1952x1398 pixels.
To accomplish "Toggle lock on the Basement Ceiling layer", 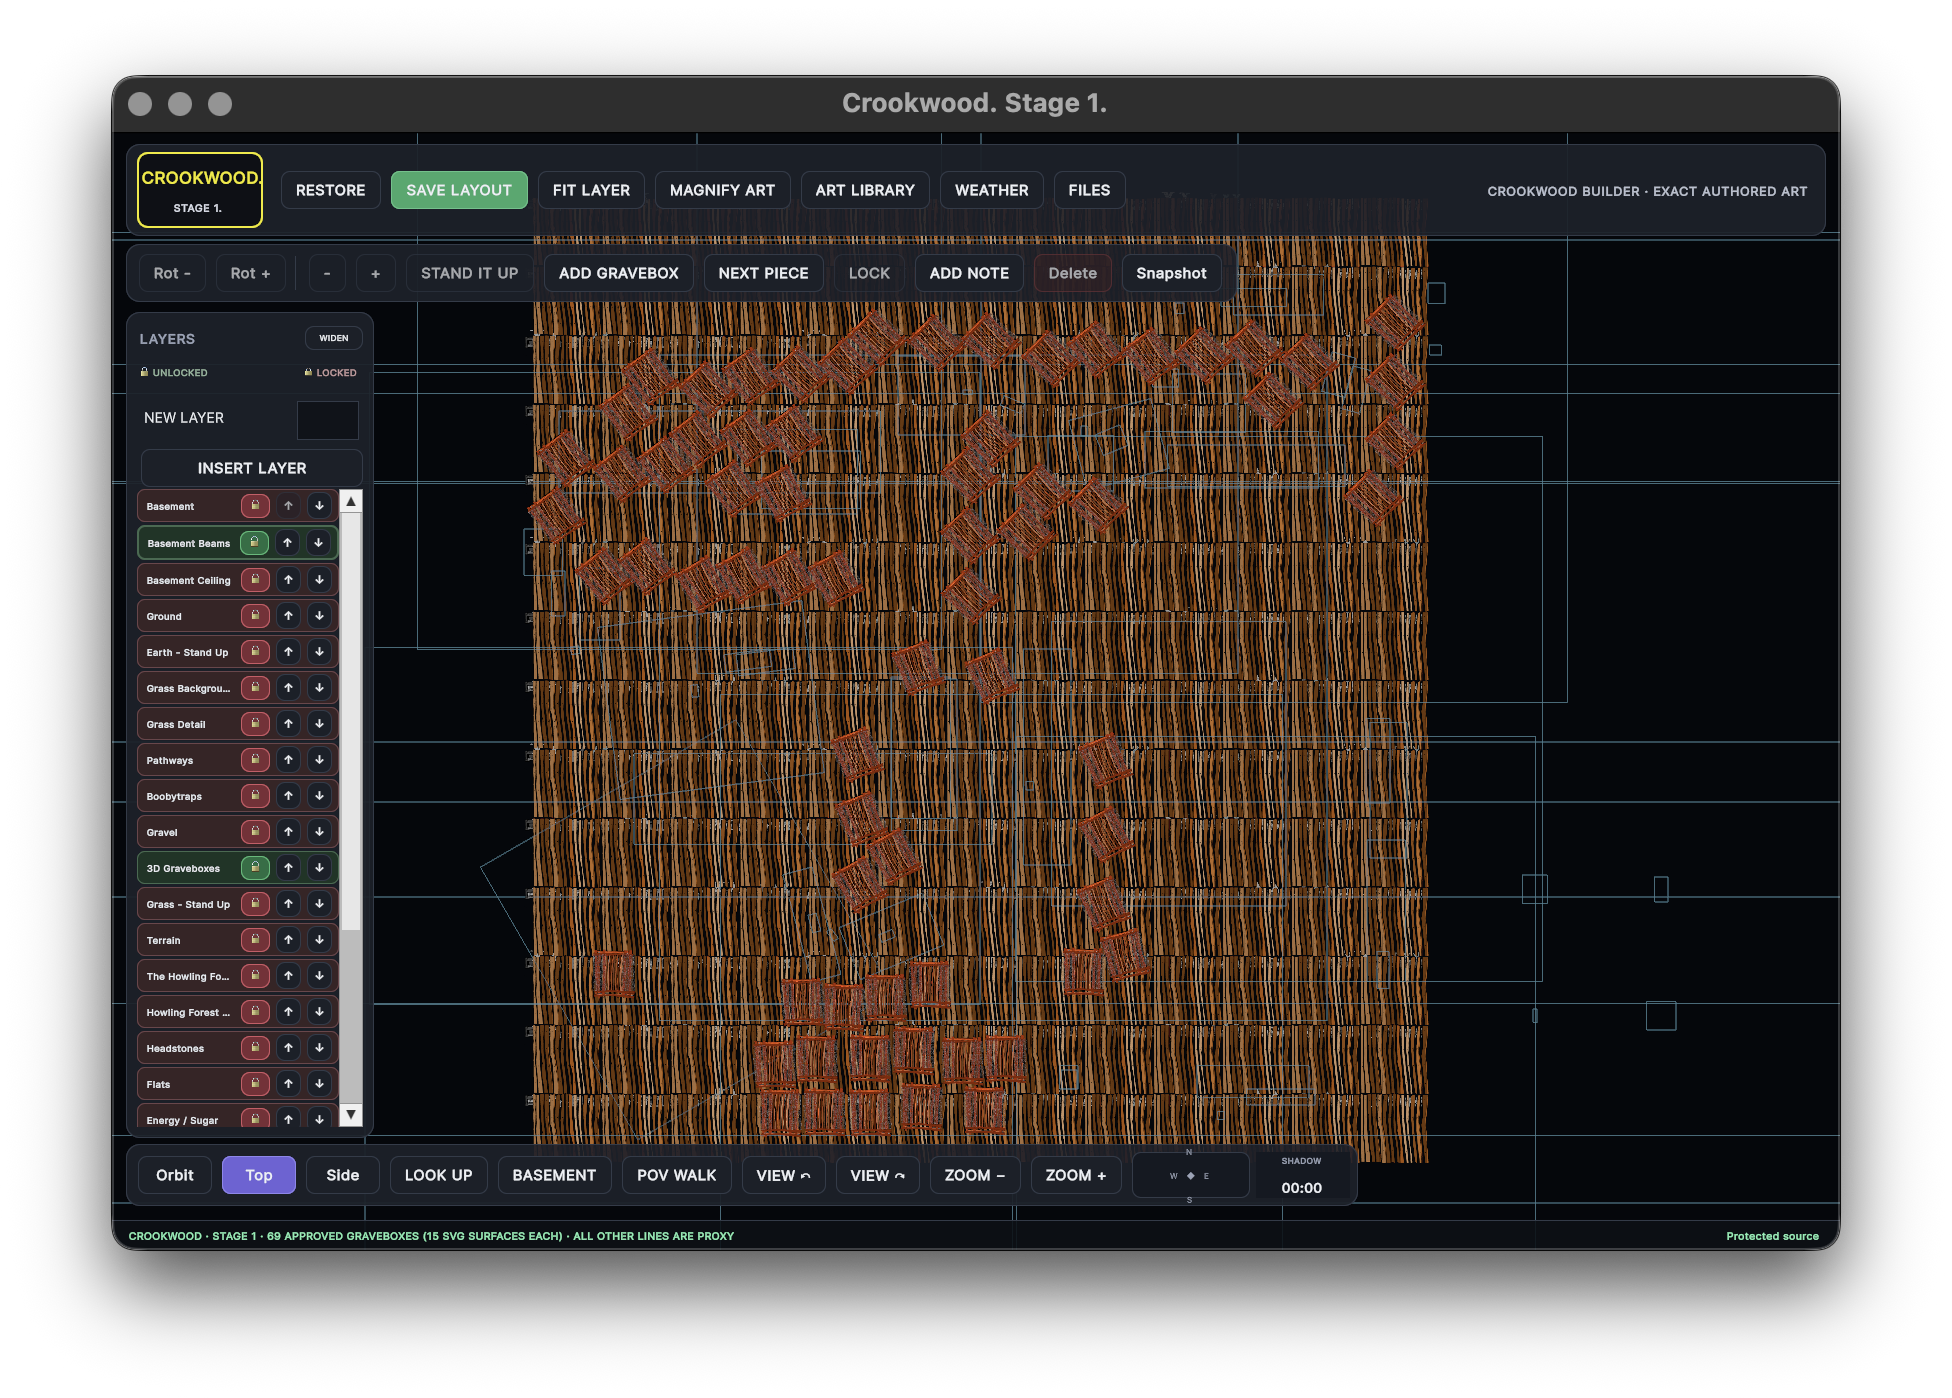I will coord(255,580).
